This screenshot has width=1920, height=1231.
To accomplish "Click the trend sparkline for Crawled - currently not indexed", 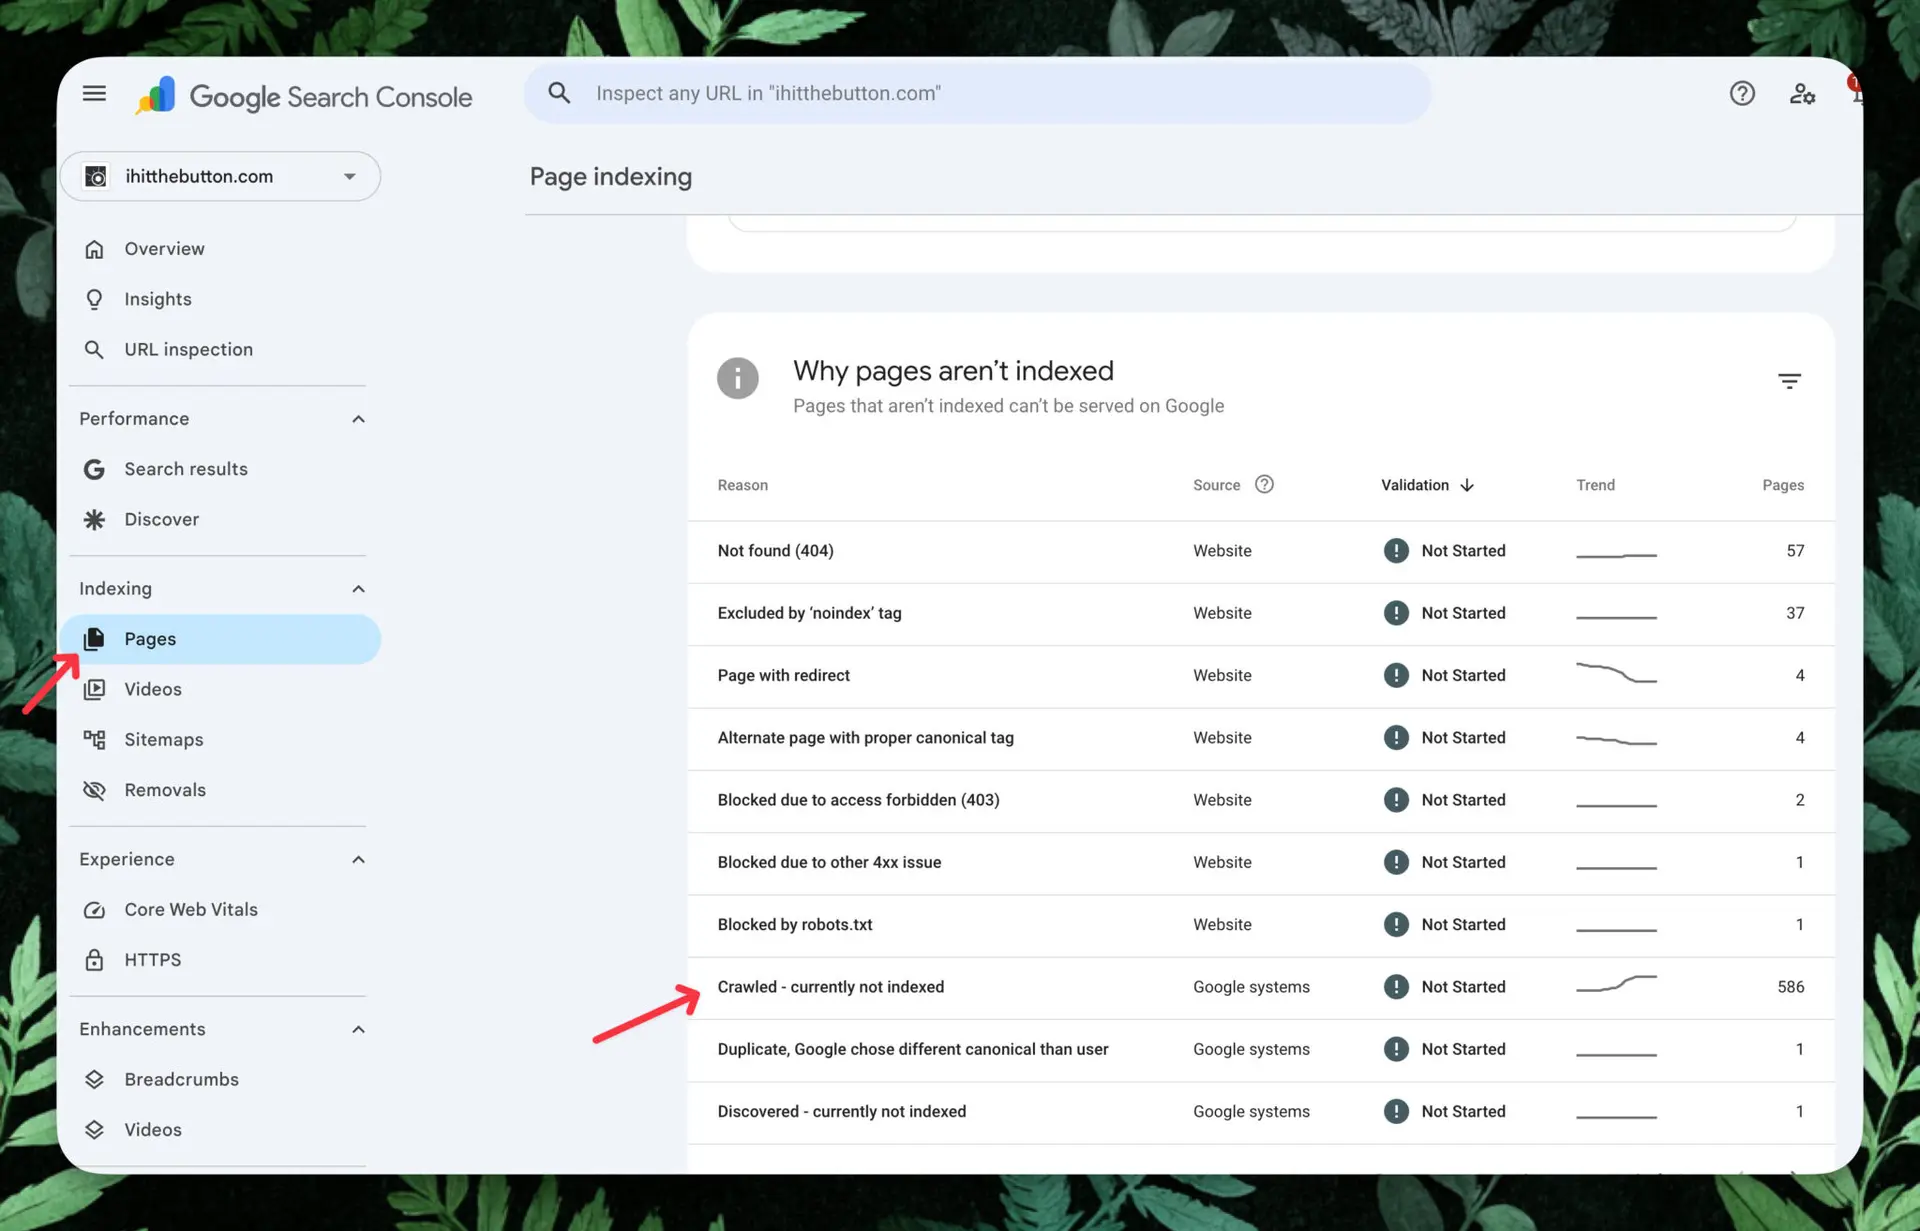I will click(1616, 984).
